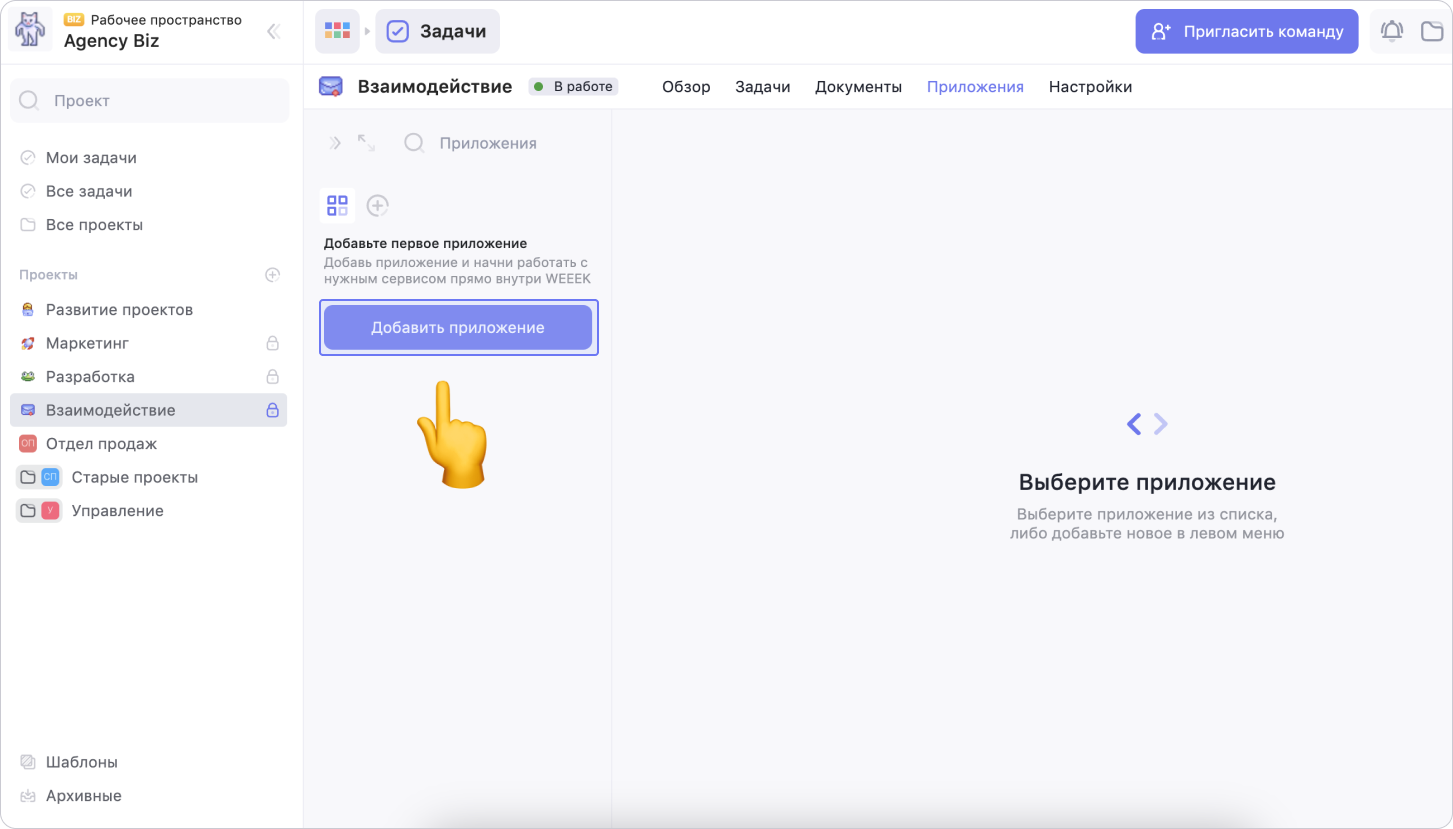Click lock icon next to Маркетинг project
Image resolution: width=1453 pixels, height=829 pixels.
272,344
